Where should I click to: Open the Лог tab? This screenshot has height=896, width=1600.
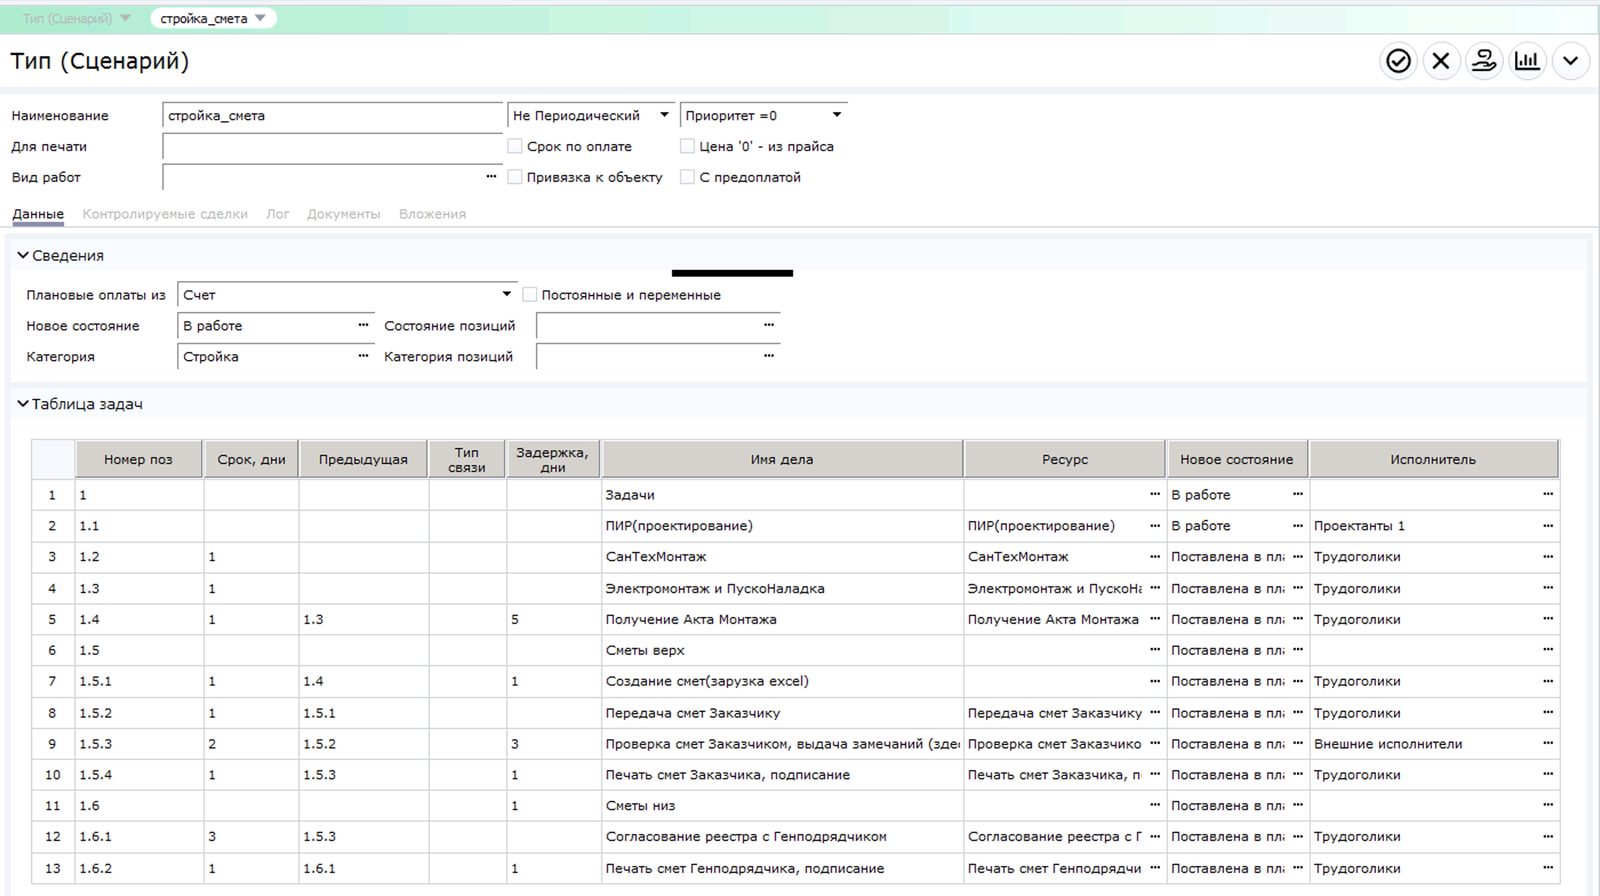coord(278,214)
